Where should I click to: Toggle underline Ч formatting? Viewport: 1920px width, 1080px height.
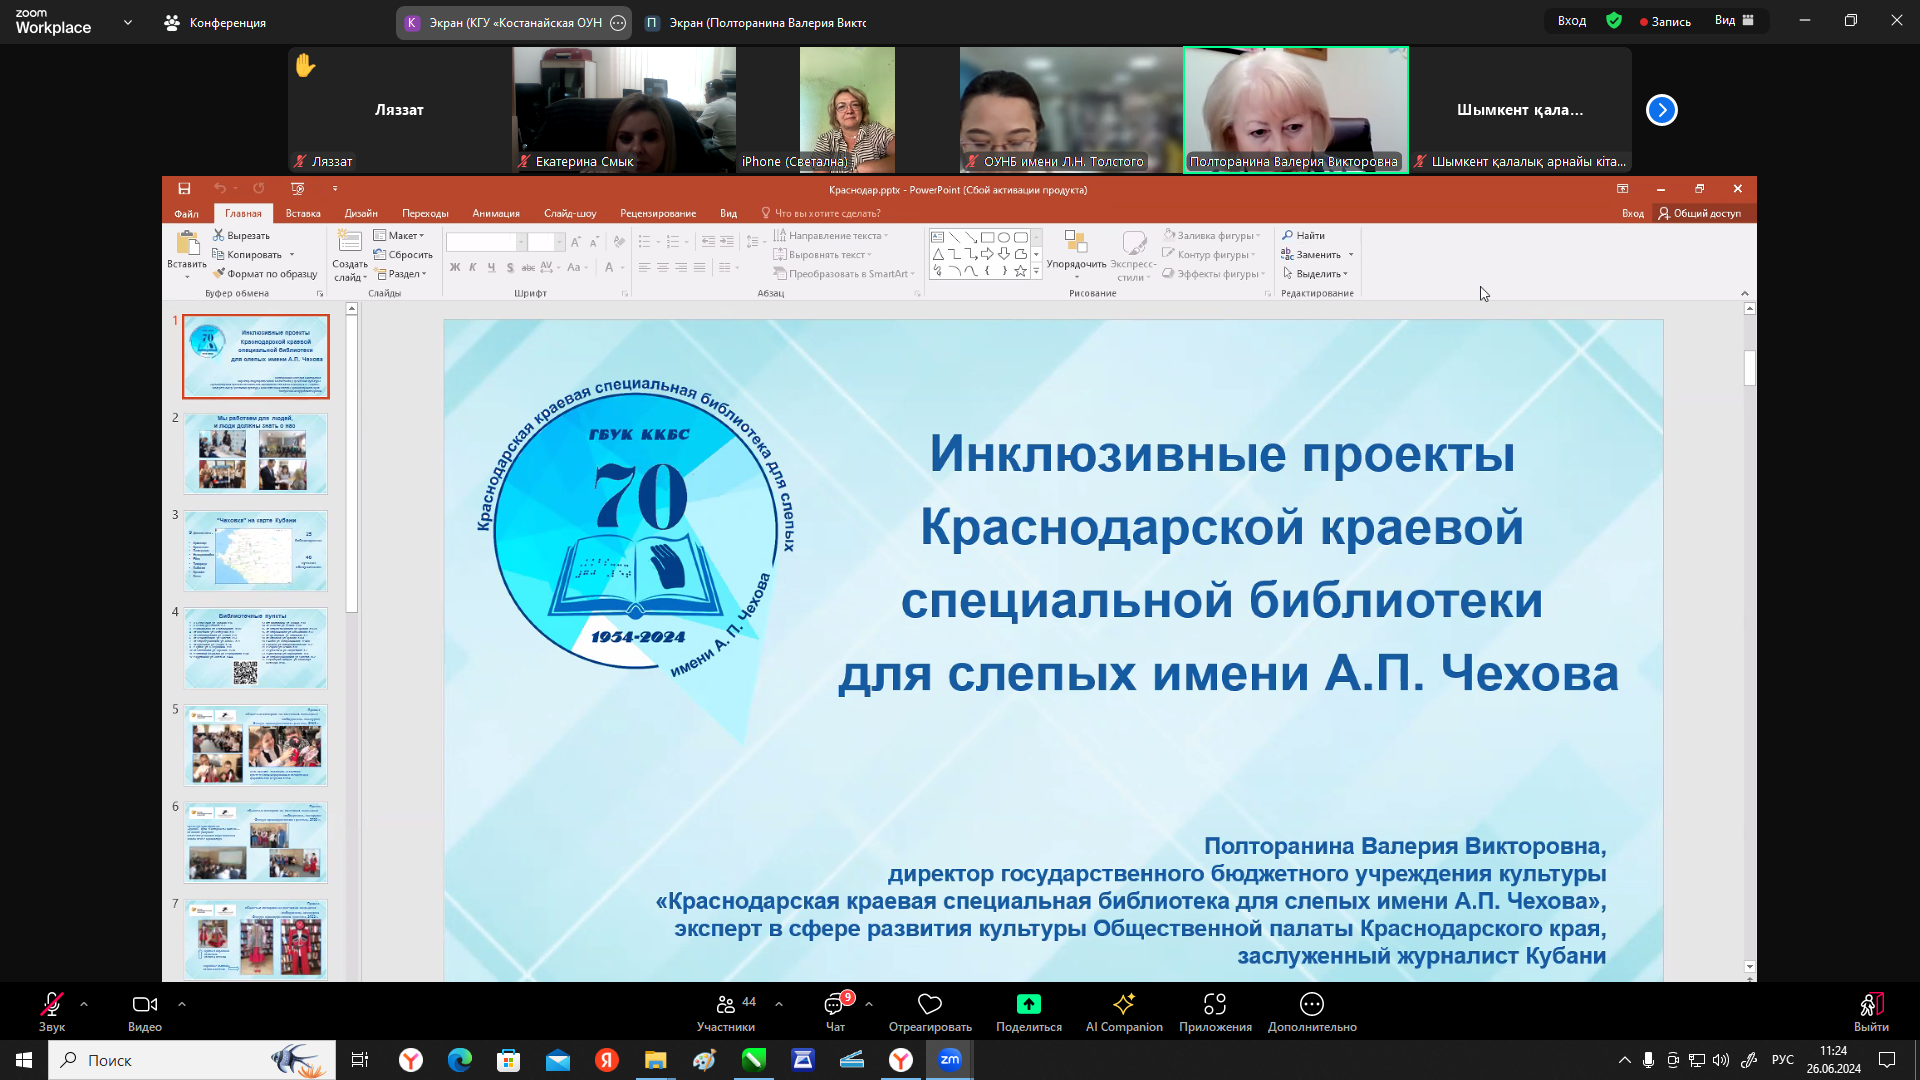pyautogui.click(x=491, y=267)
